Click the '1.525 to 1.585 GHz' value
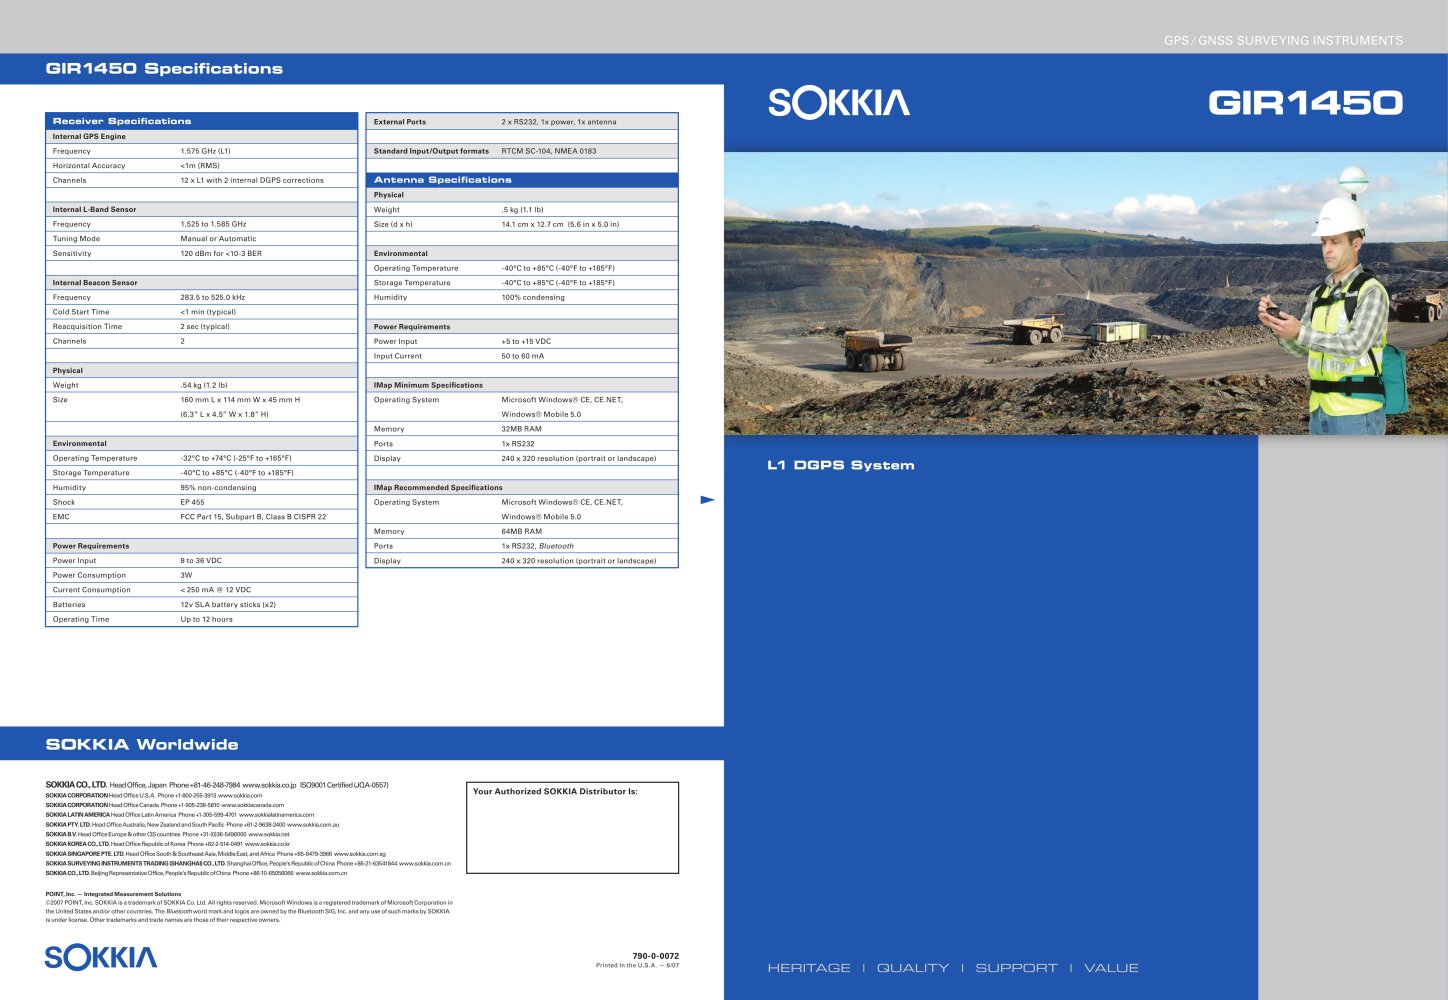 click(213, 224)
